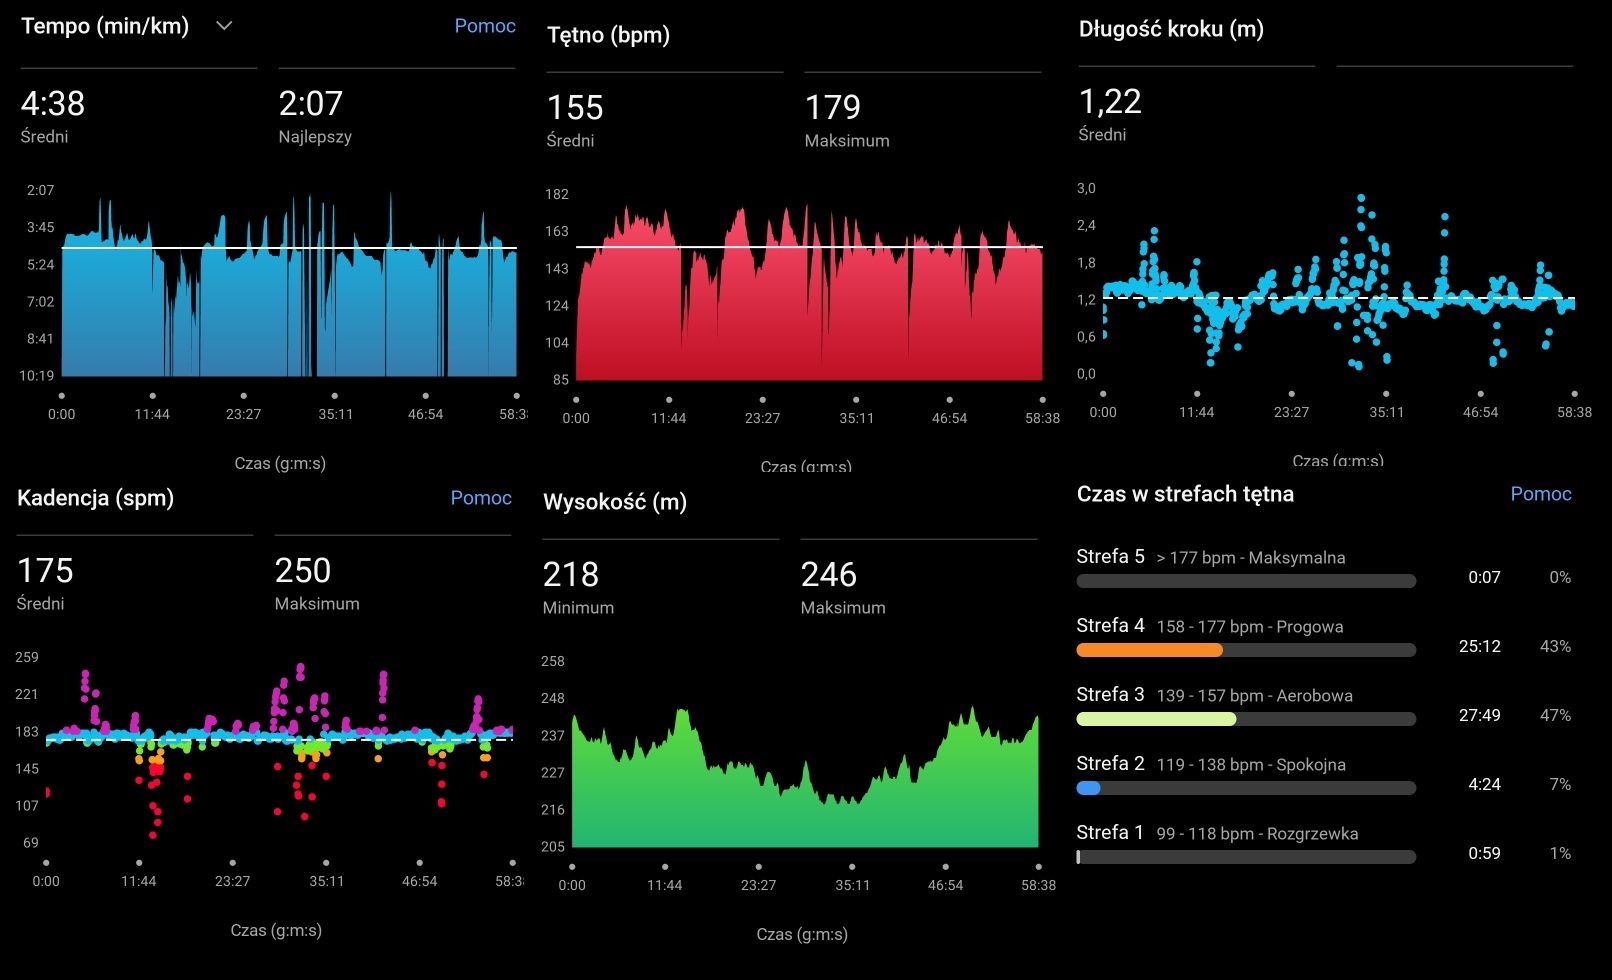The width and height of the screenshot is (1612, 980).
Task: Click the orange Strefa 4 Progowa bar
Action: tap(1245, 650)
